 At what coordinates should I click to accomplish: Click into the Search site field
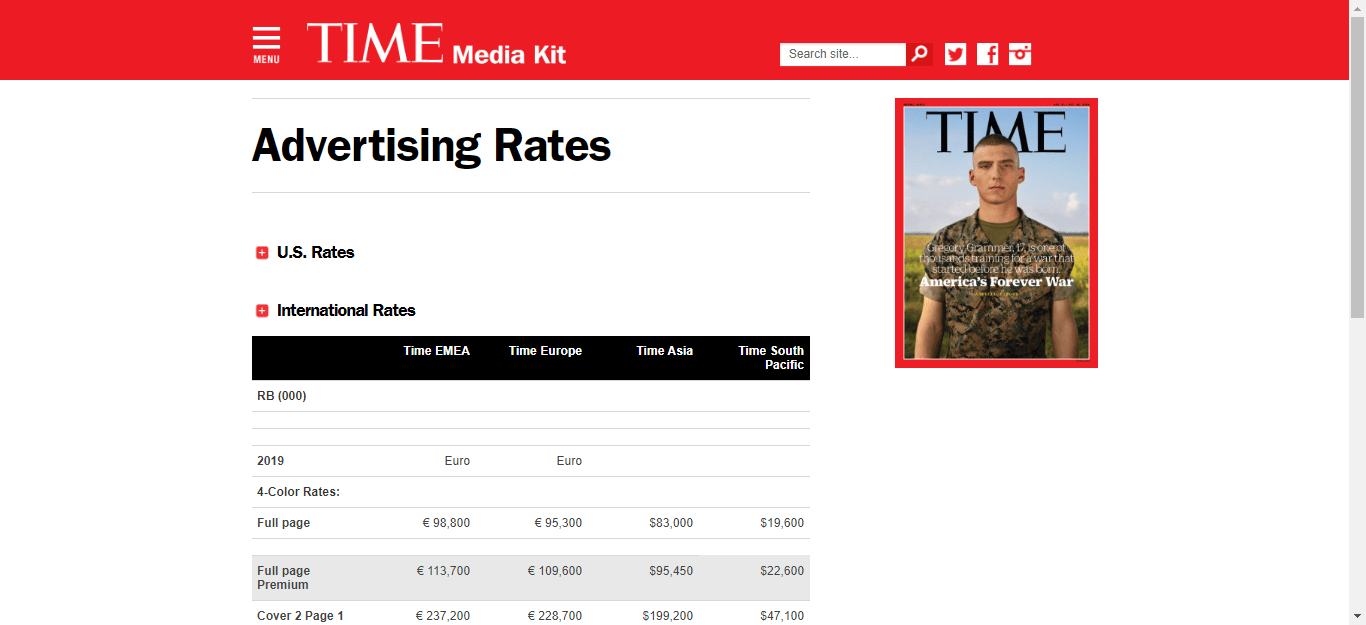(x=842, y=54)
